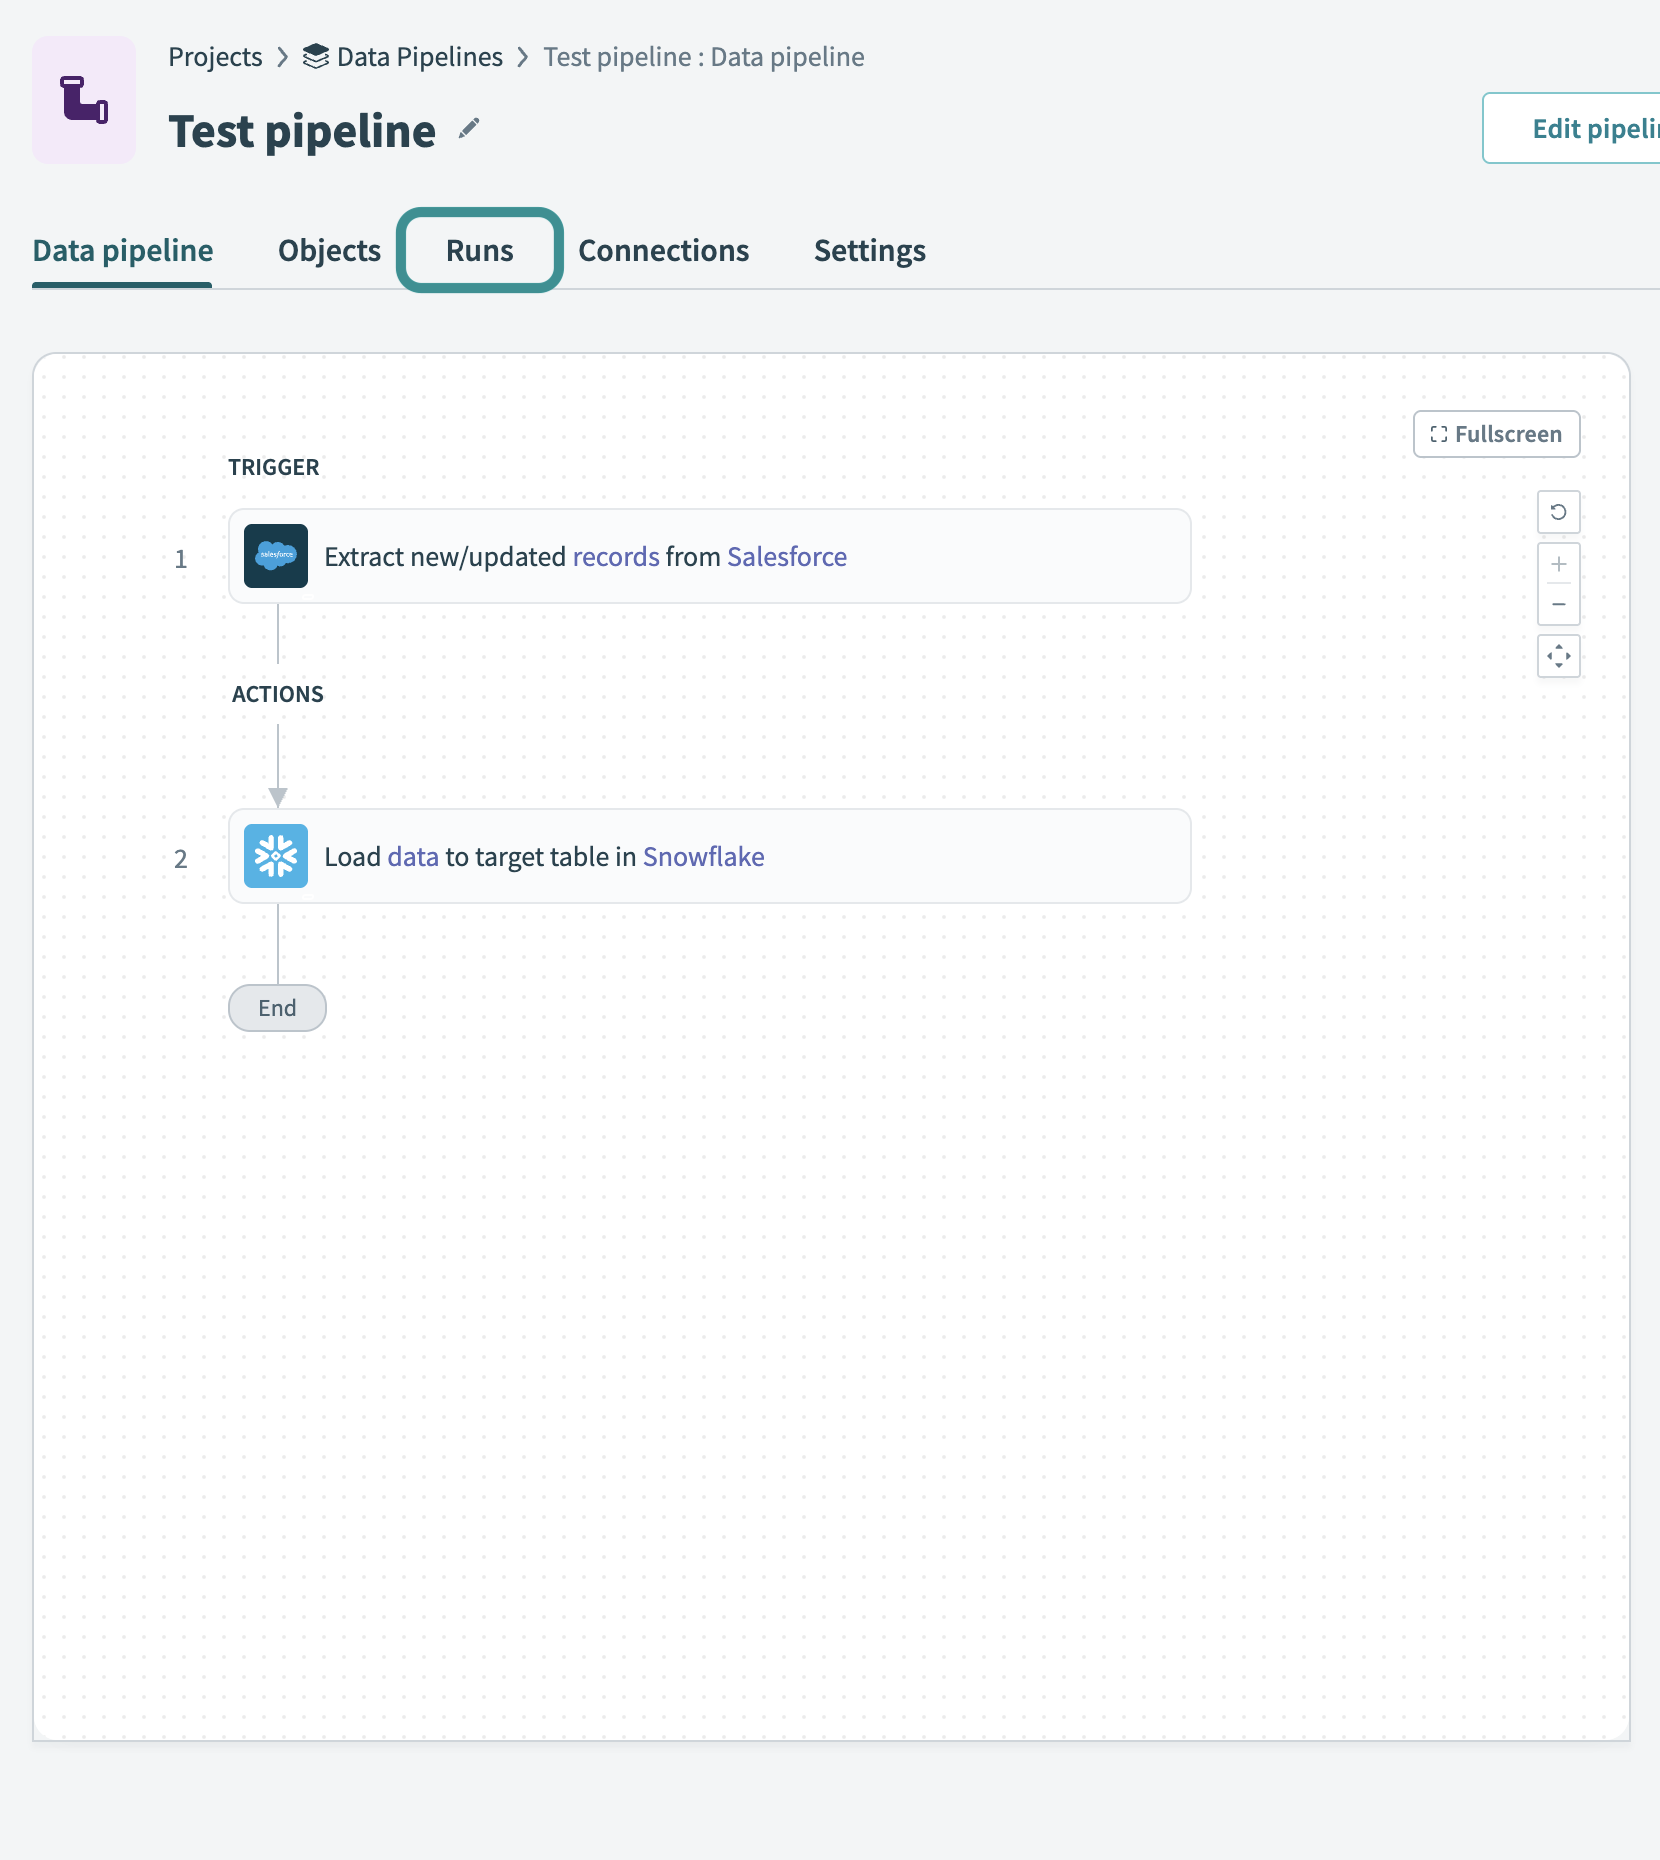
Task: Click the End node of the pipeline
Action: click(x=277, y=1008)
